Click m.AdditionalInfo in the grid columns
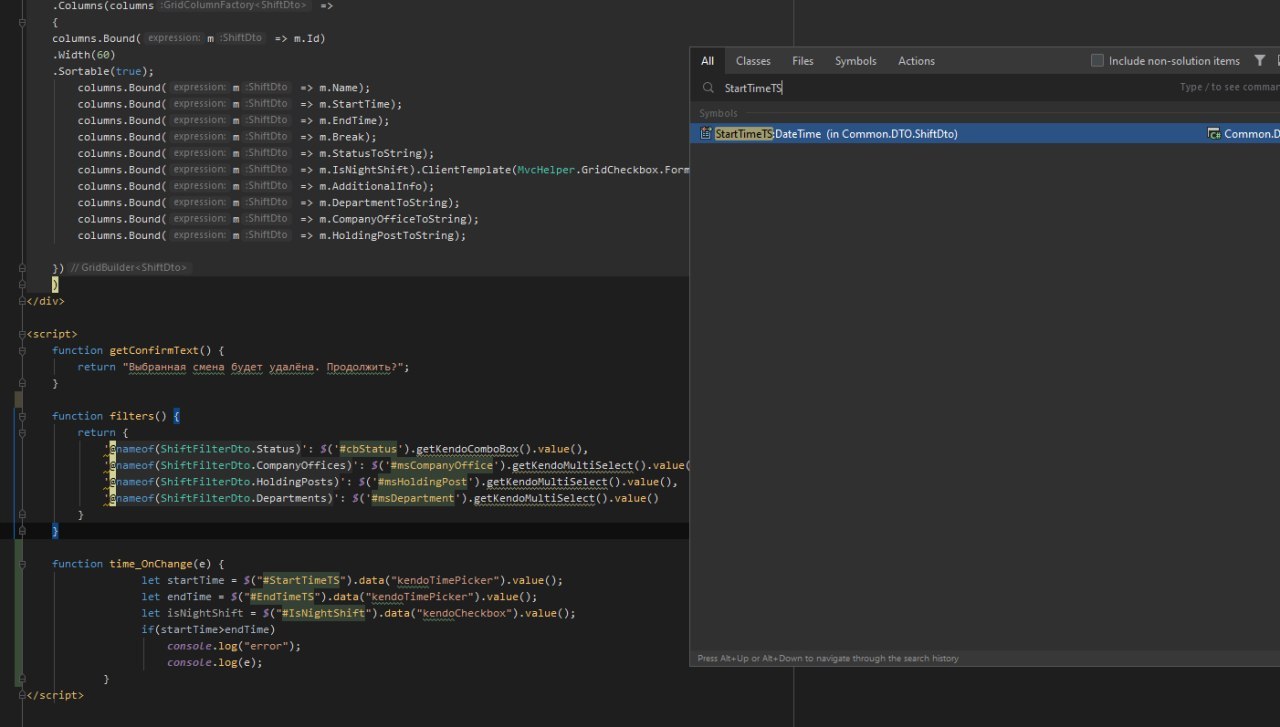This screenshot has height=727, width=1280. pos(374,186)
